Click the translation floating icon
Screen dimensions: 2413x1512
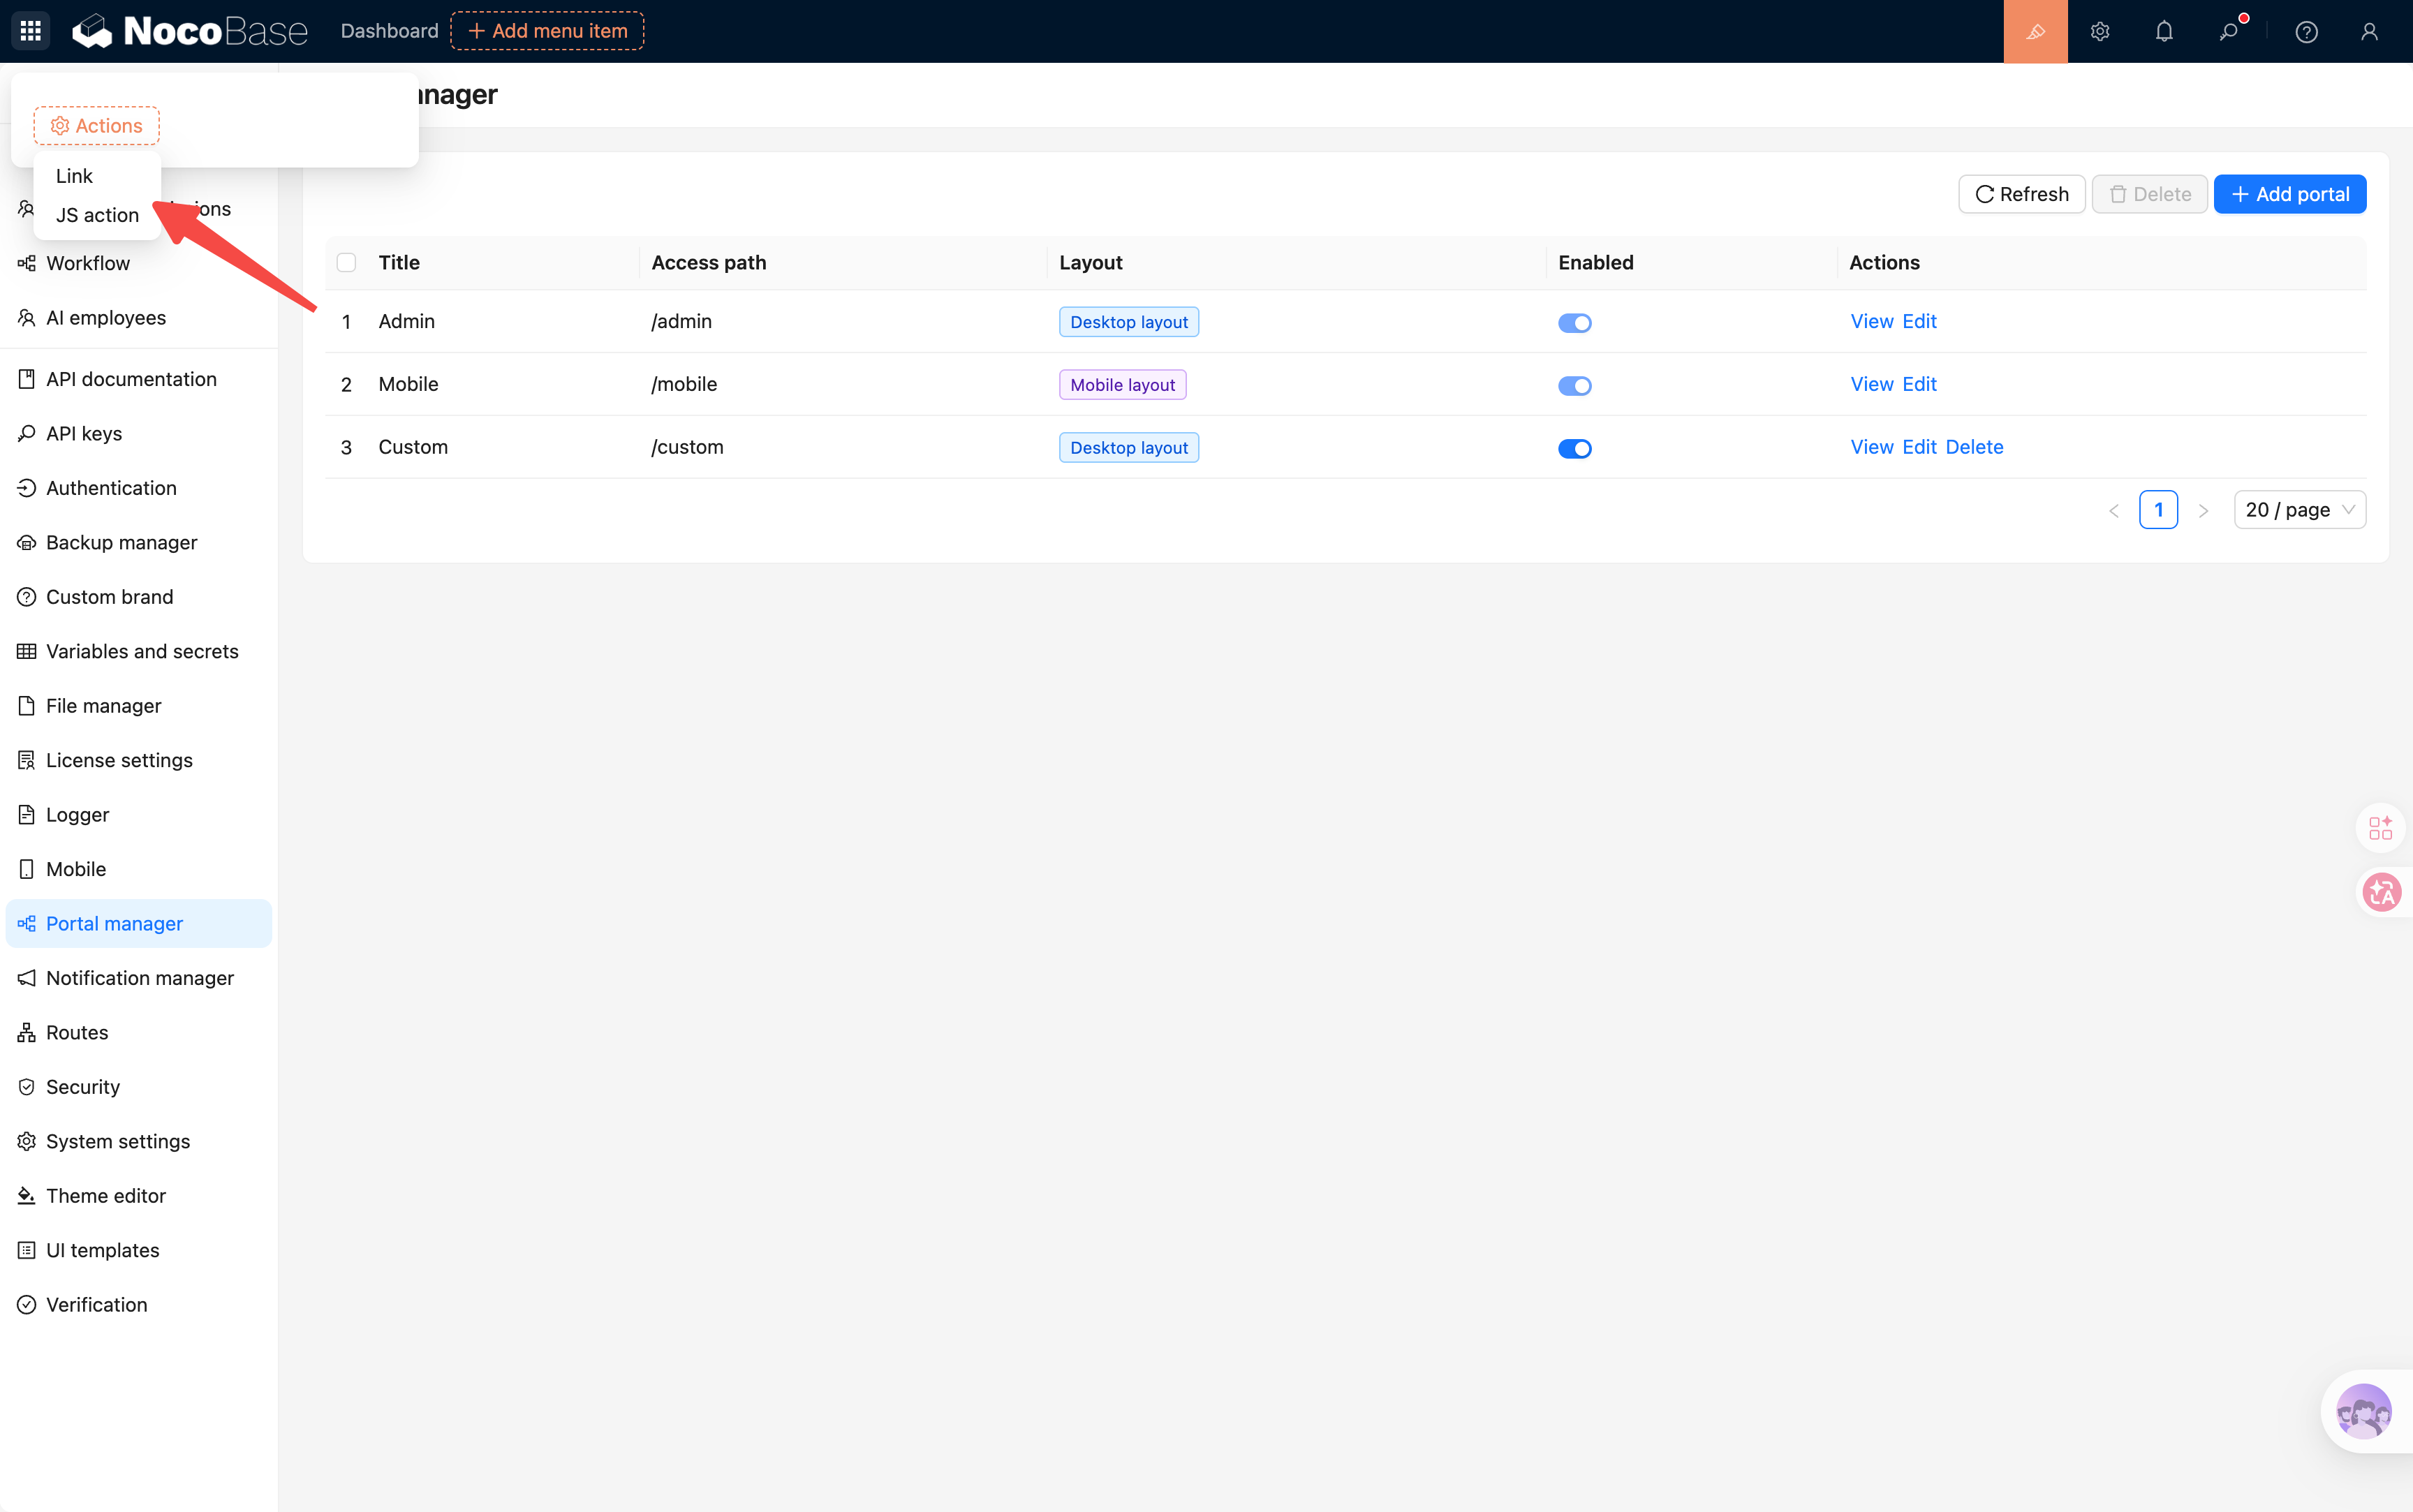tap(2381, 891)
